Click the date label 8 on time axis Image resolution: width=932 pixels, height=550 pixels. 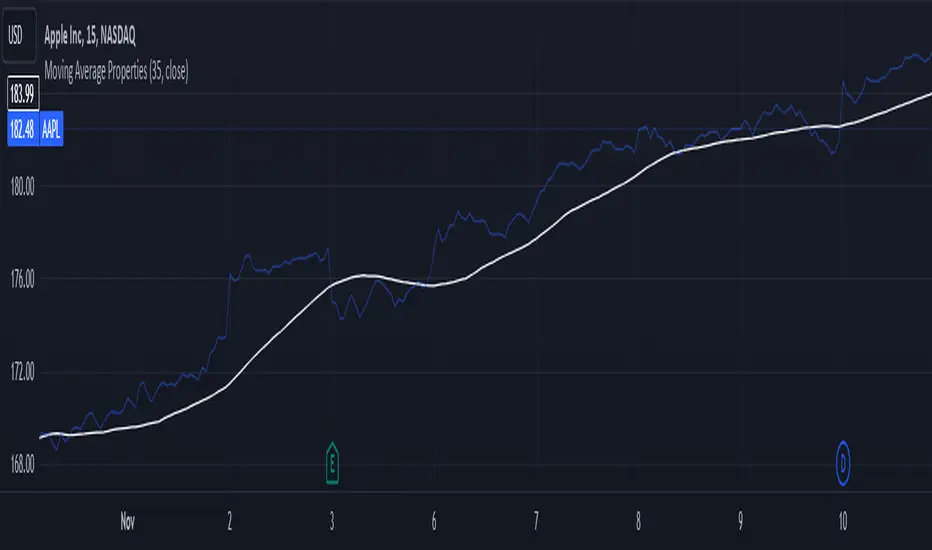(x=638, y=521)
